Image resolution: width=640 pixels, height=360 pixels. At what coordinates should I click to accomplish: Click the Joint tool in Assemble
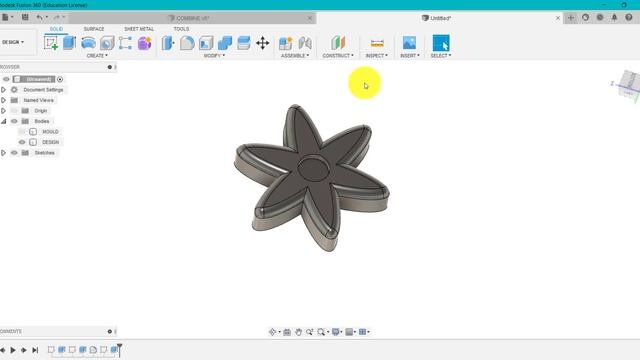pyautogui.click(x=305, y=43)
